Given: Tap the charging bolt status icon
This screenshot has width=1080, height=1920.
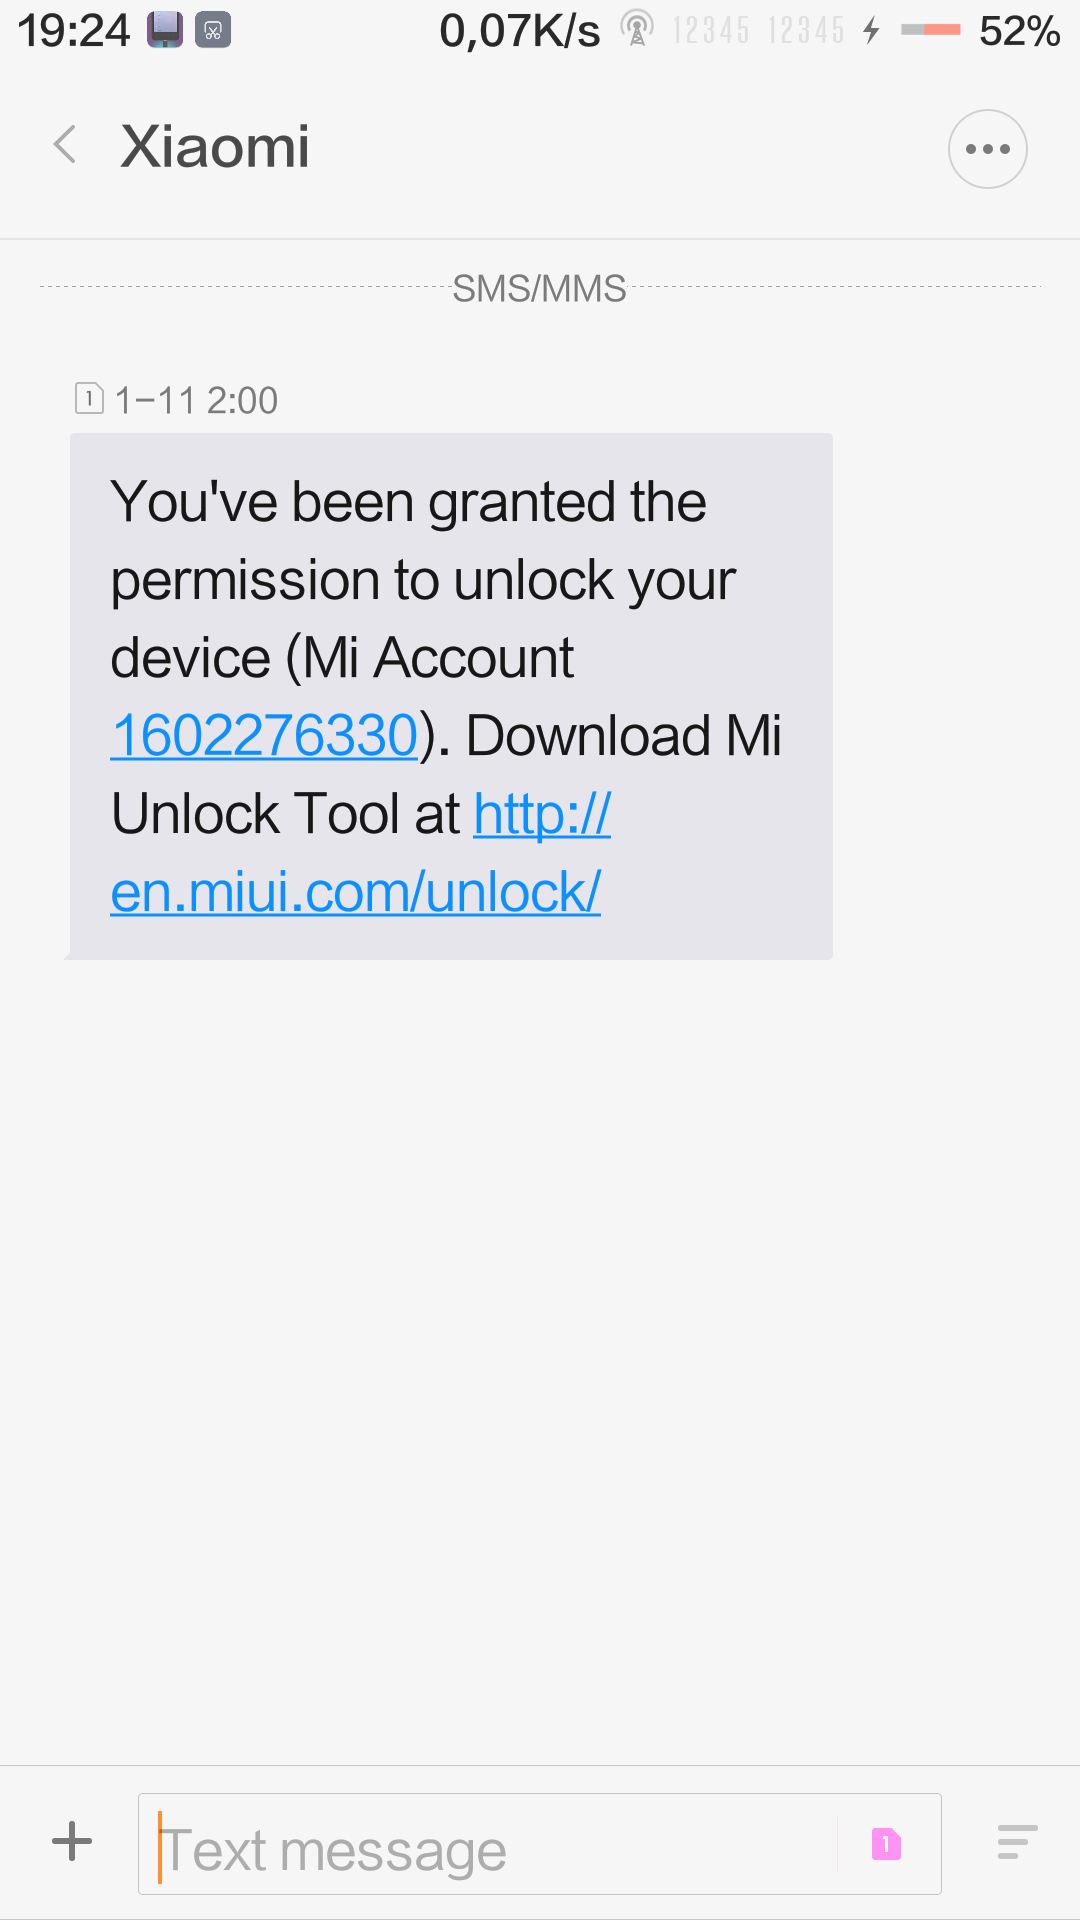Looking at the screenshot, I should coord(871,31).
